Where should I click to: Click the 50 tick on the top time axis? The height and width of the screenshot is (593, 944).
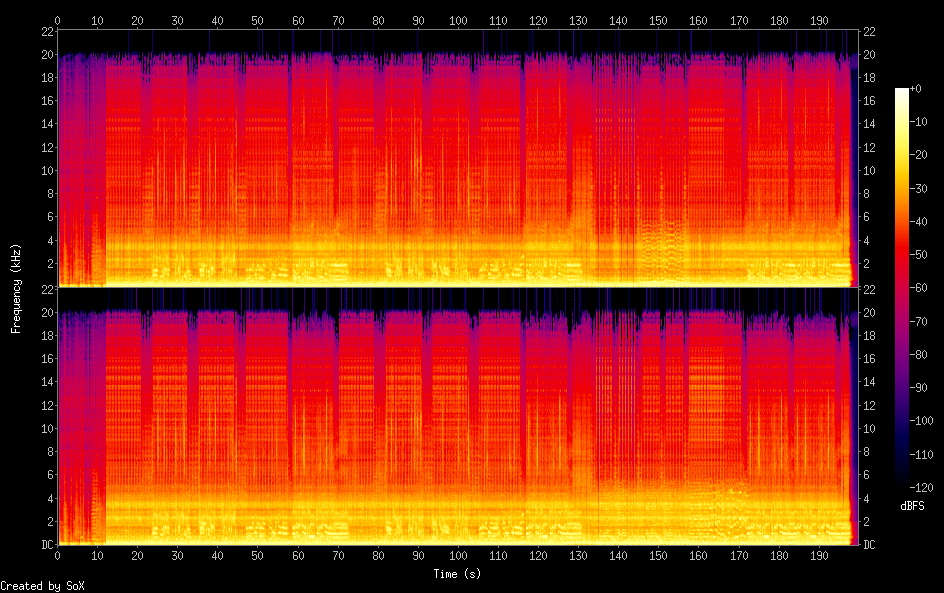257,20
